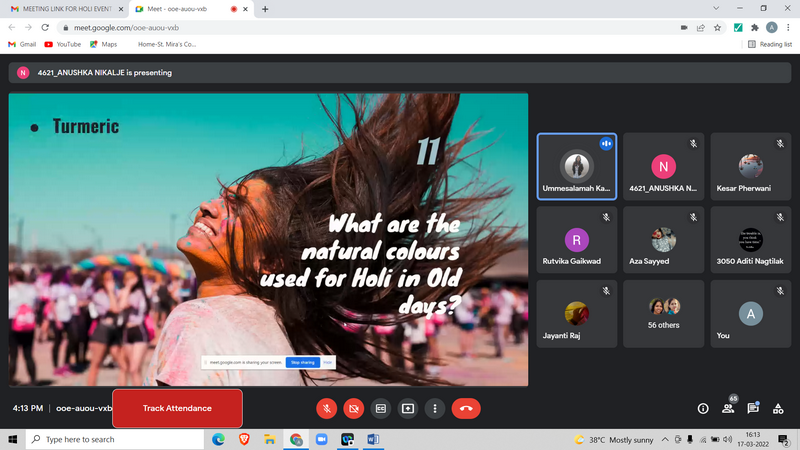
Task: Reload the Meet page
Action: point(45,28)
